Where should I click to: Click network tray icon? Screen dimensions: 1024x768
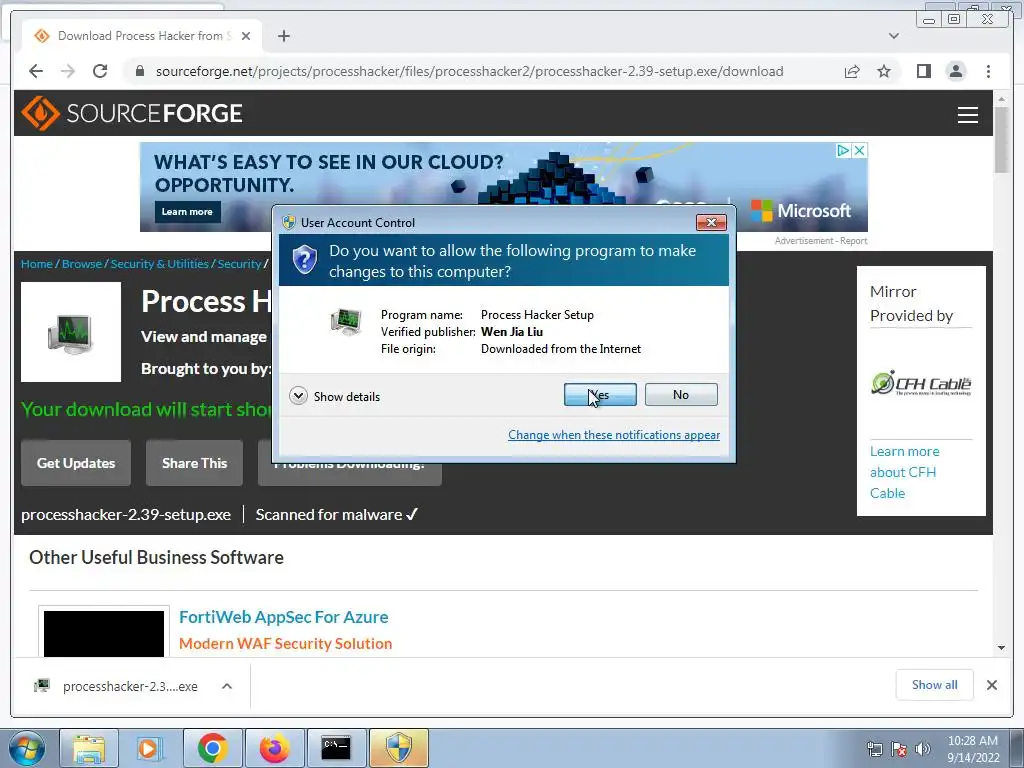[x=874, y=749]
